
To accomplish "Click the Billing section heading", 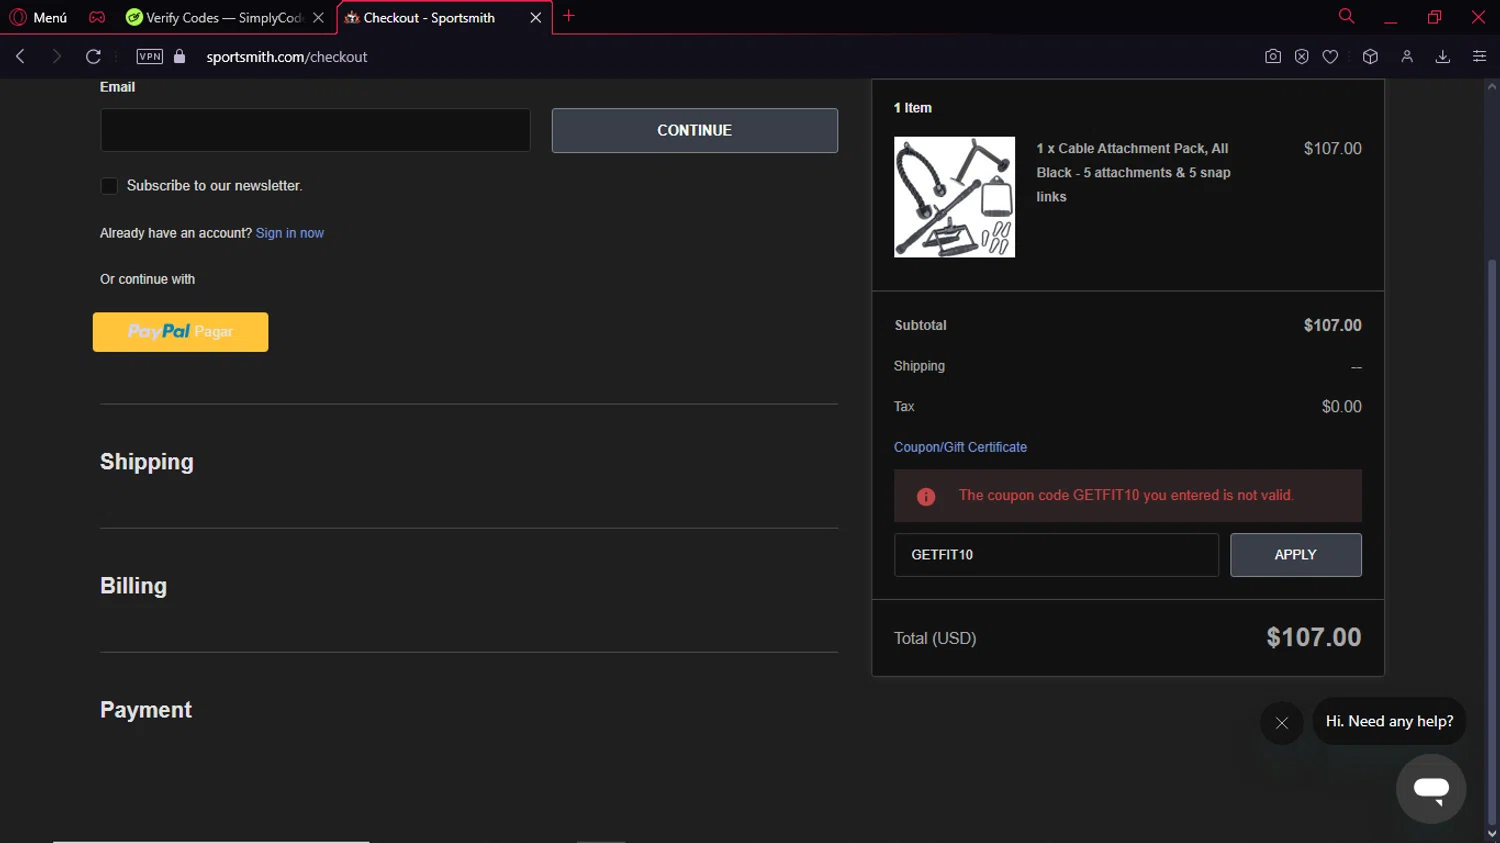I will (133, 586).
